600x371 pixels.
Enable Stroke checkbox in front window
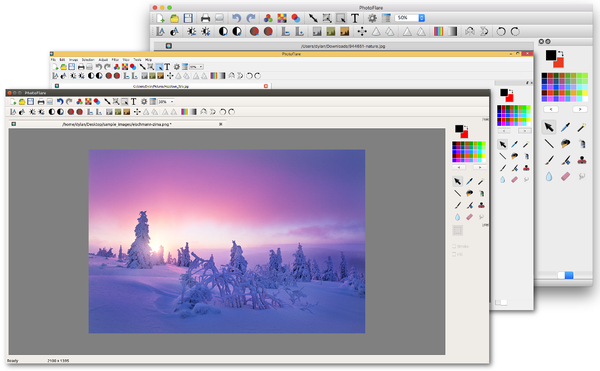(454, 246)
